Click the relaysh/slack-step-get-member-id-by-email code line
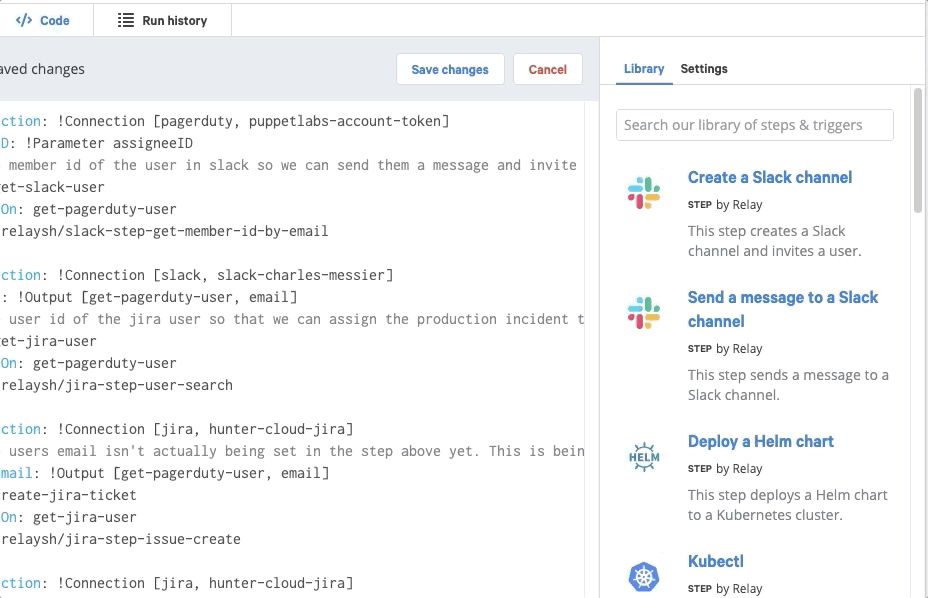Image resolution: width=928 pixels, height=598 pixels. [164, 231]
